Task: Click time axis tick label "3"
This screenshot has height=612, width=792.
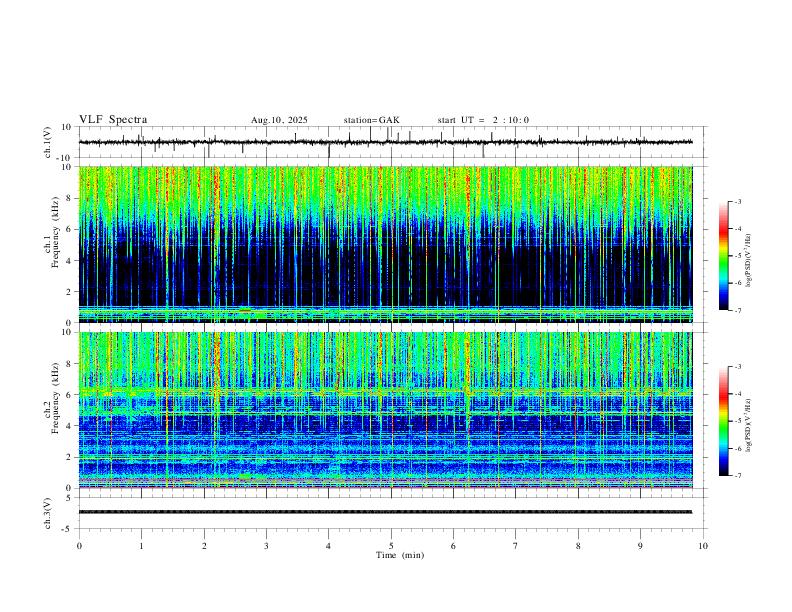Action: [x=266, y=546]
